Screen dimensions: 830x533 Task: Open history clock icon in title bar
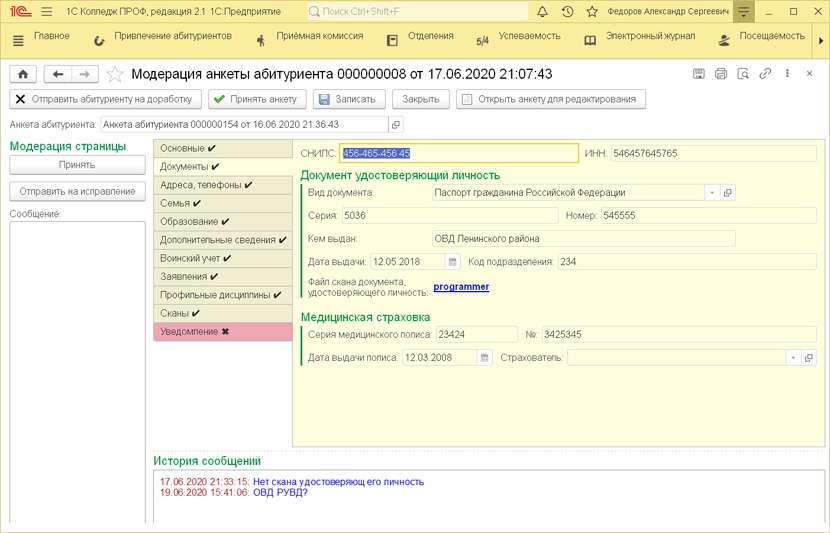(567, 12)
